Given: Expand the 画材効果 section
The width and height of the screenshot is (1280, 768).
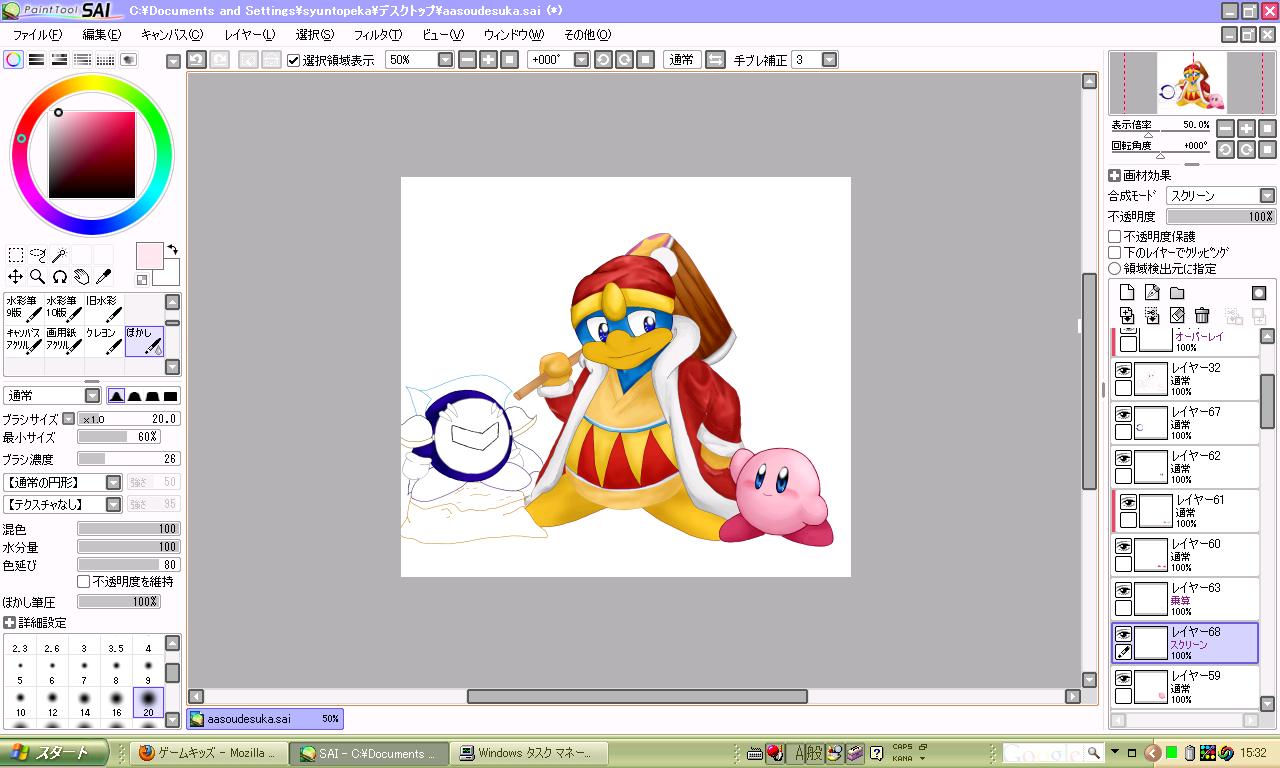Looking at the screenshot, I should pos(1114,175).
